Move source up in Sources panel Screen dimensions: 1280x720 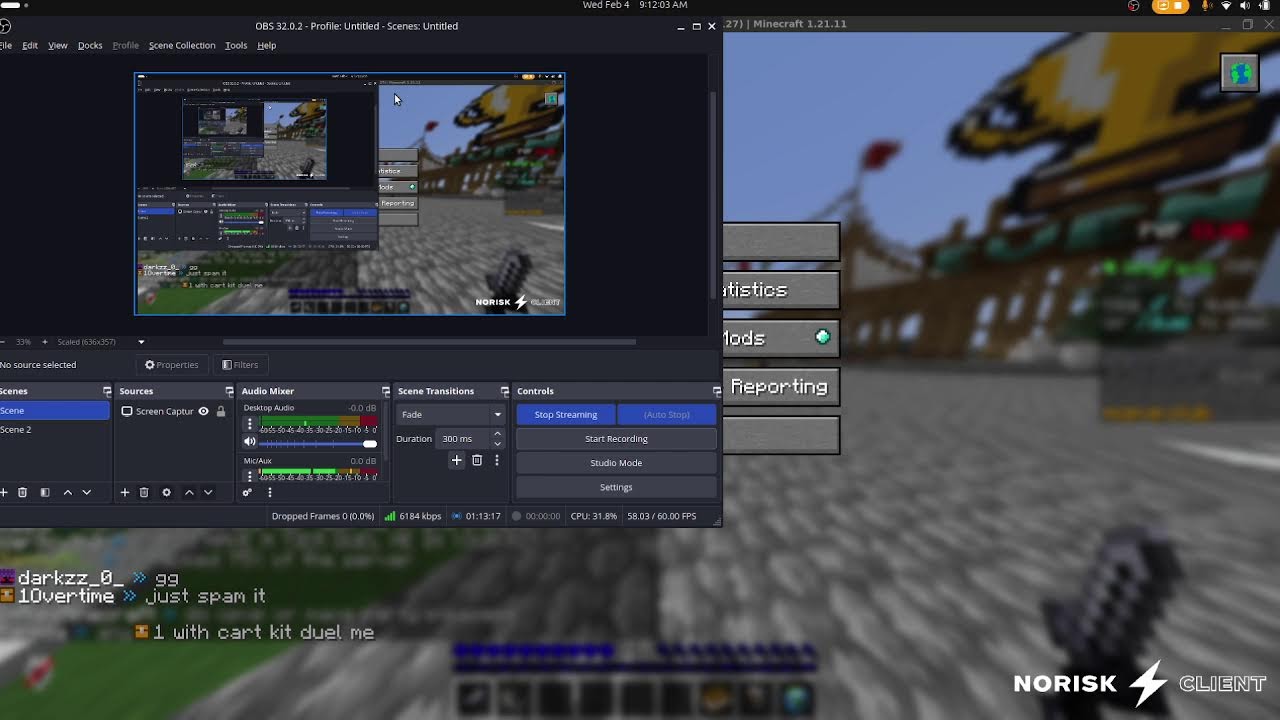point(189,492)
